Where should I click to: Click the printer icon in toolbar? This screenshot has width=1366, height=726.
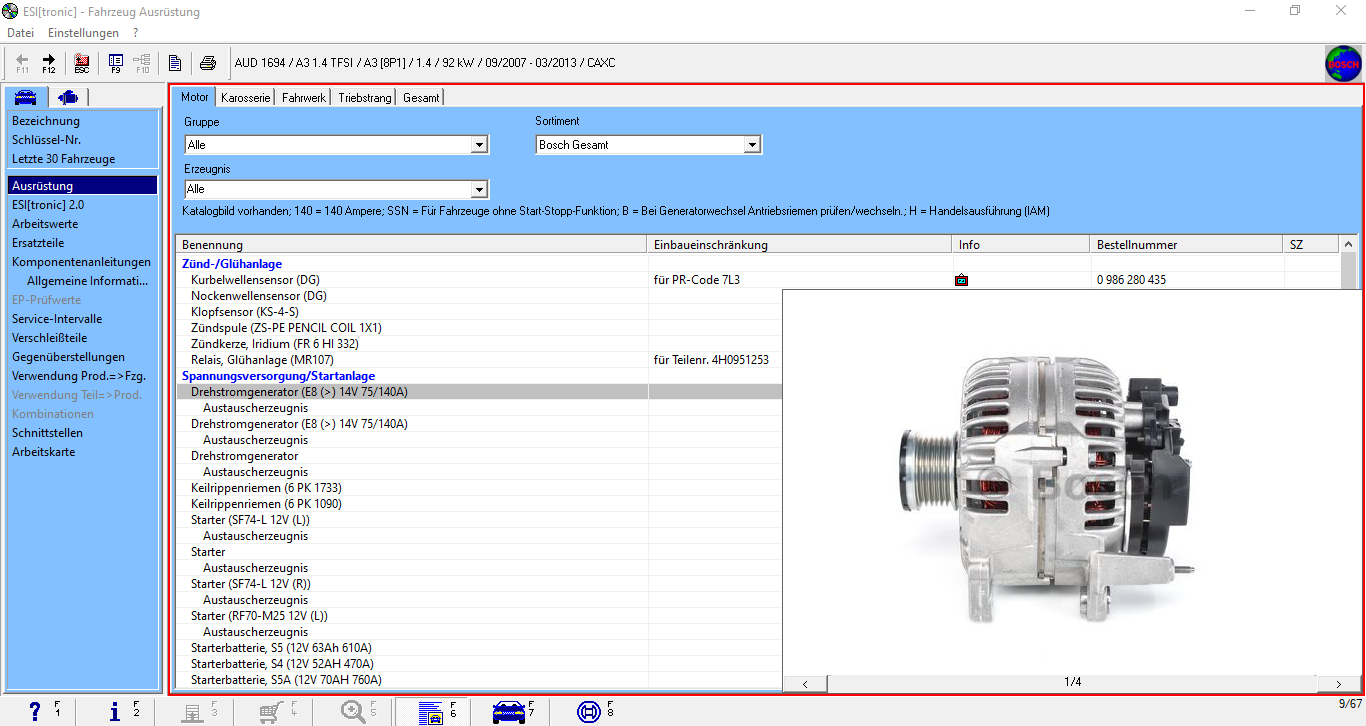207,63
